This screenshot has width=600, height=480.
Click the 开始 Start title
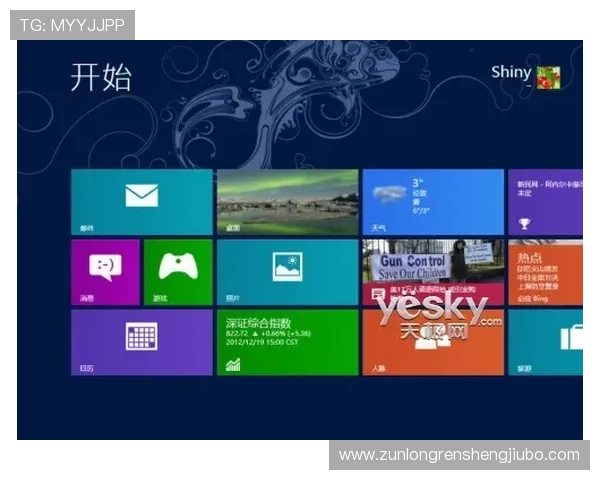click(x=101, y=78)
